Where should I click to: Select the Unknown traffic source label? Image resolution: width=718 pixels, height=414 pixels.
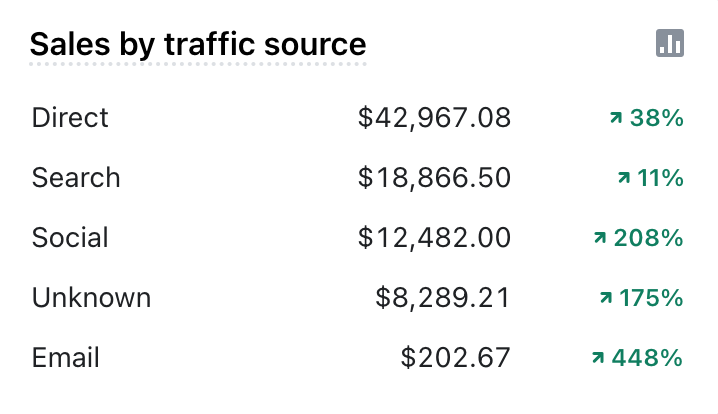91,298
